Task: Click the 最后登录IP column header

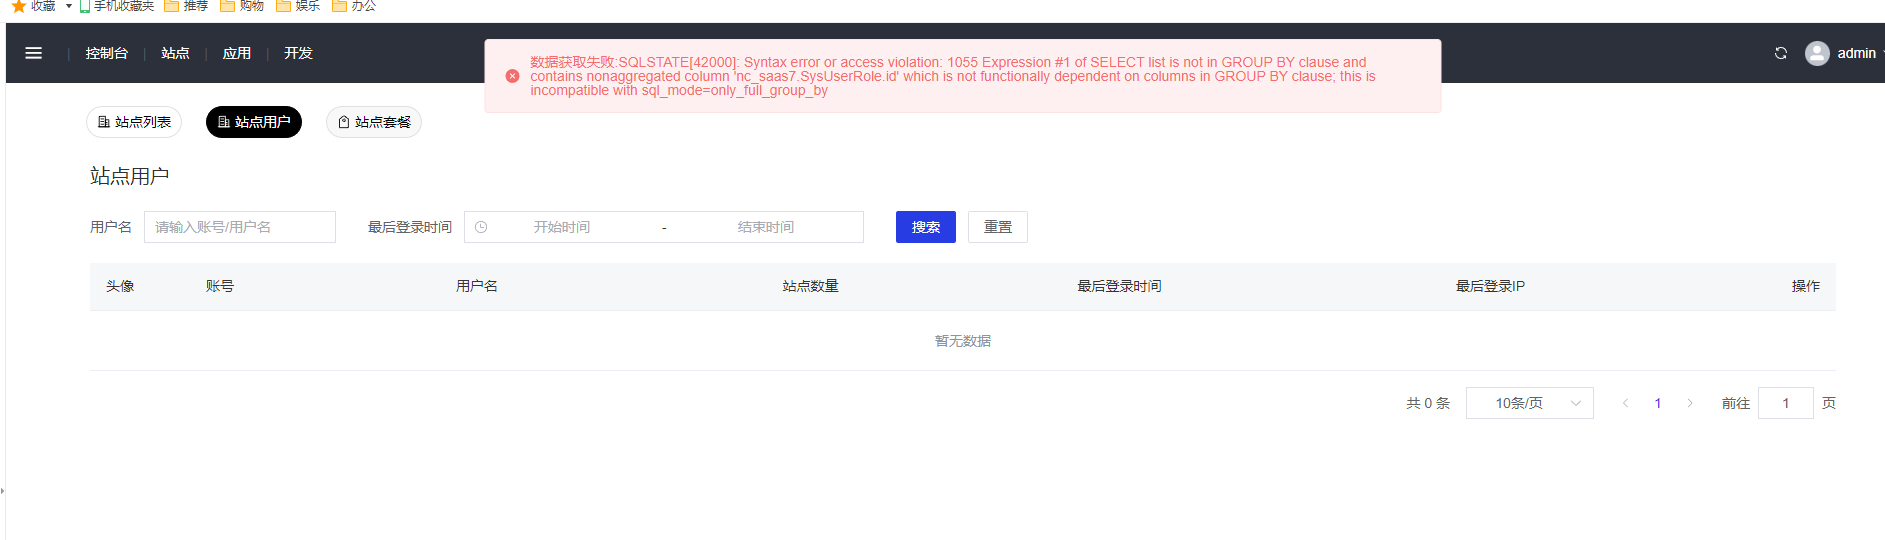Action: point(1490,286)
